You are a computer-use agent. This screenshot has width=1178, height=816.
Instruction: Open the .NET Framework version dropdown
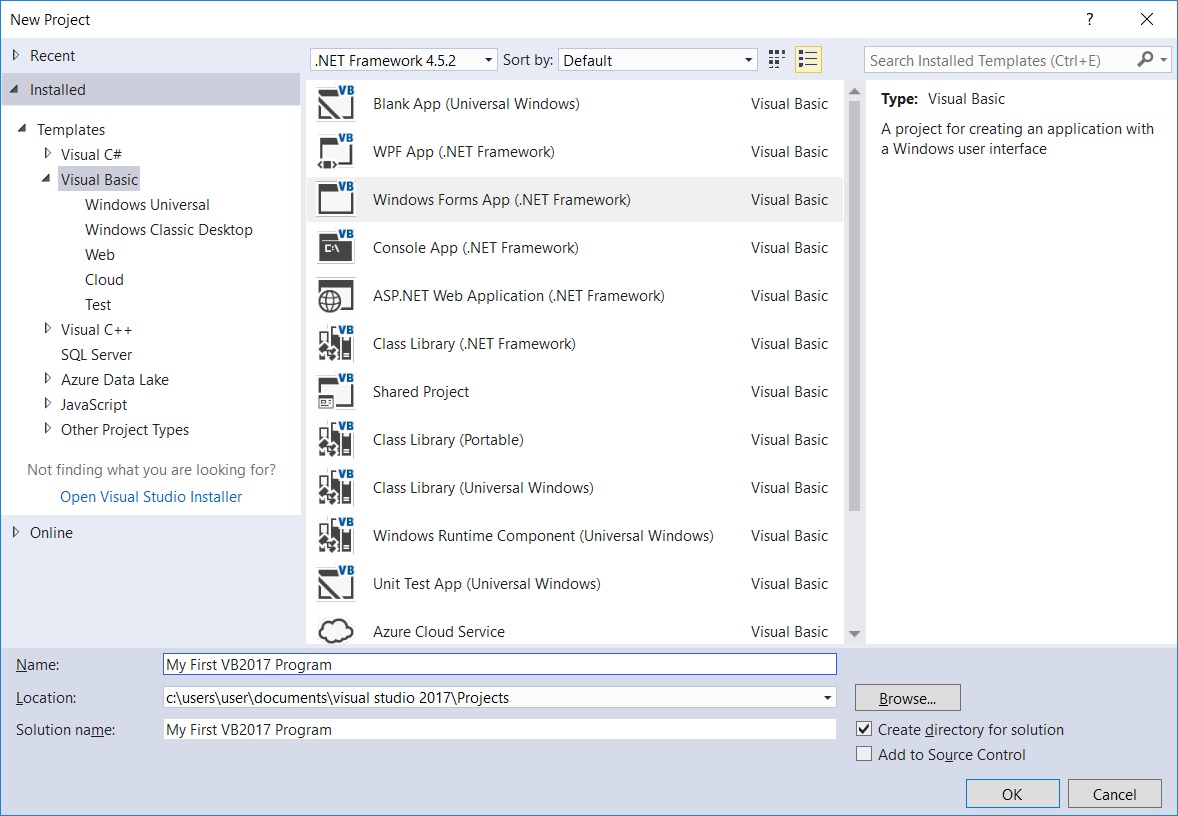[487, 59]
